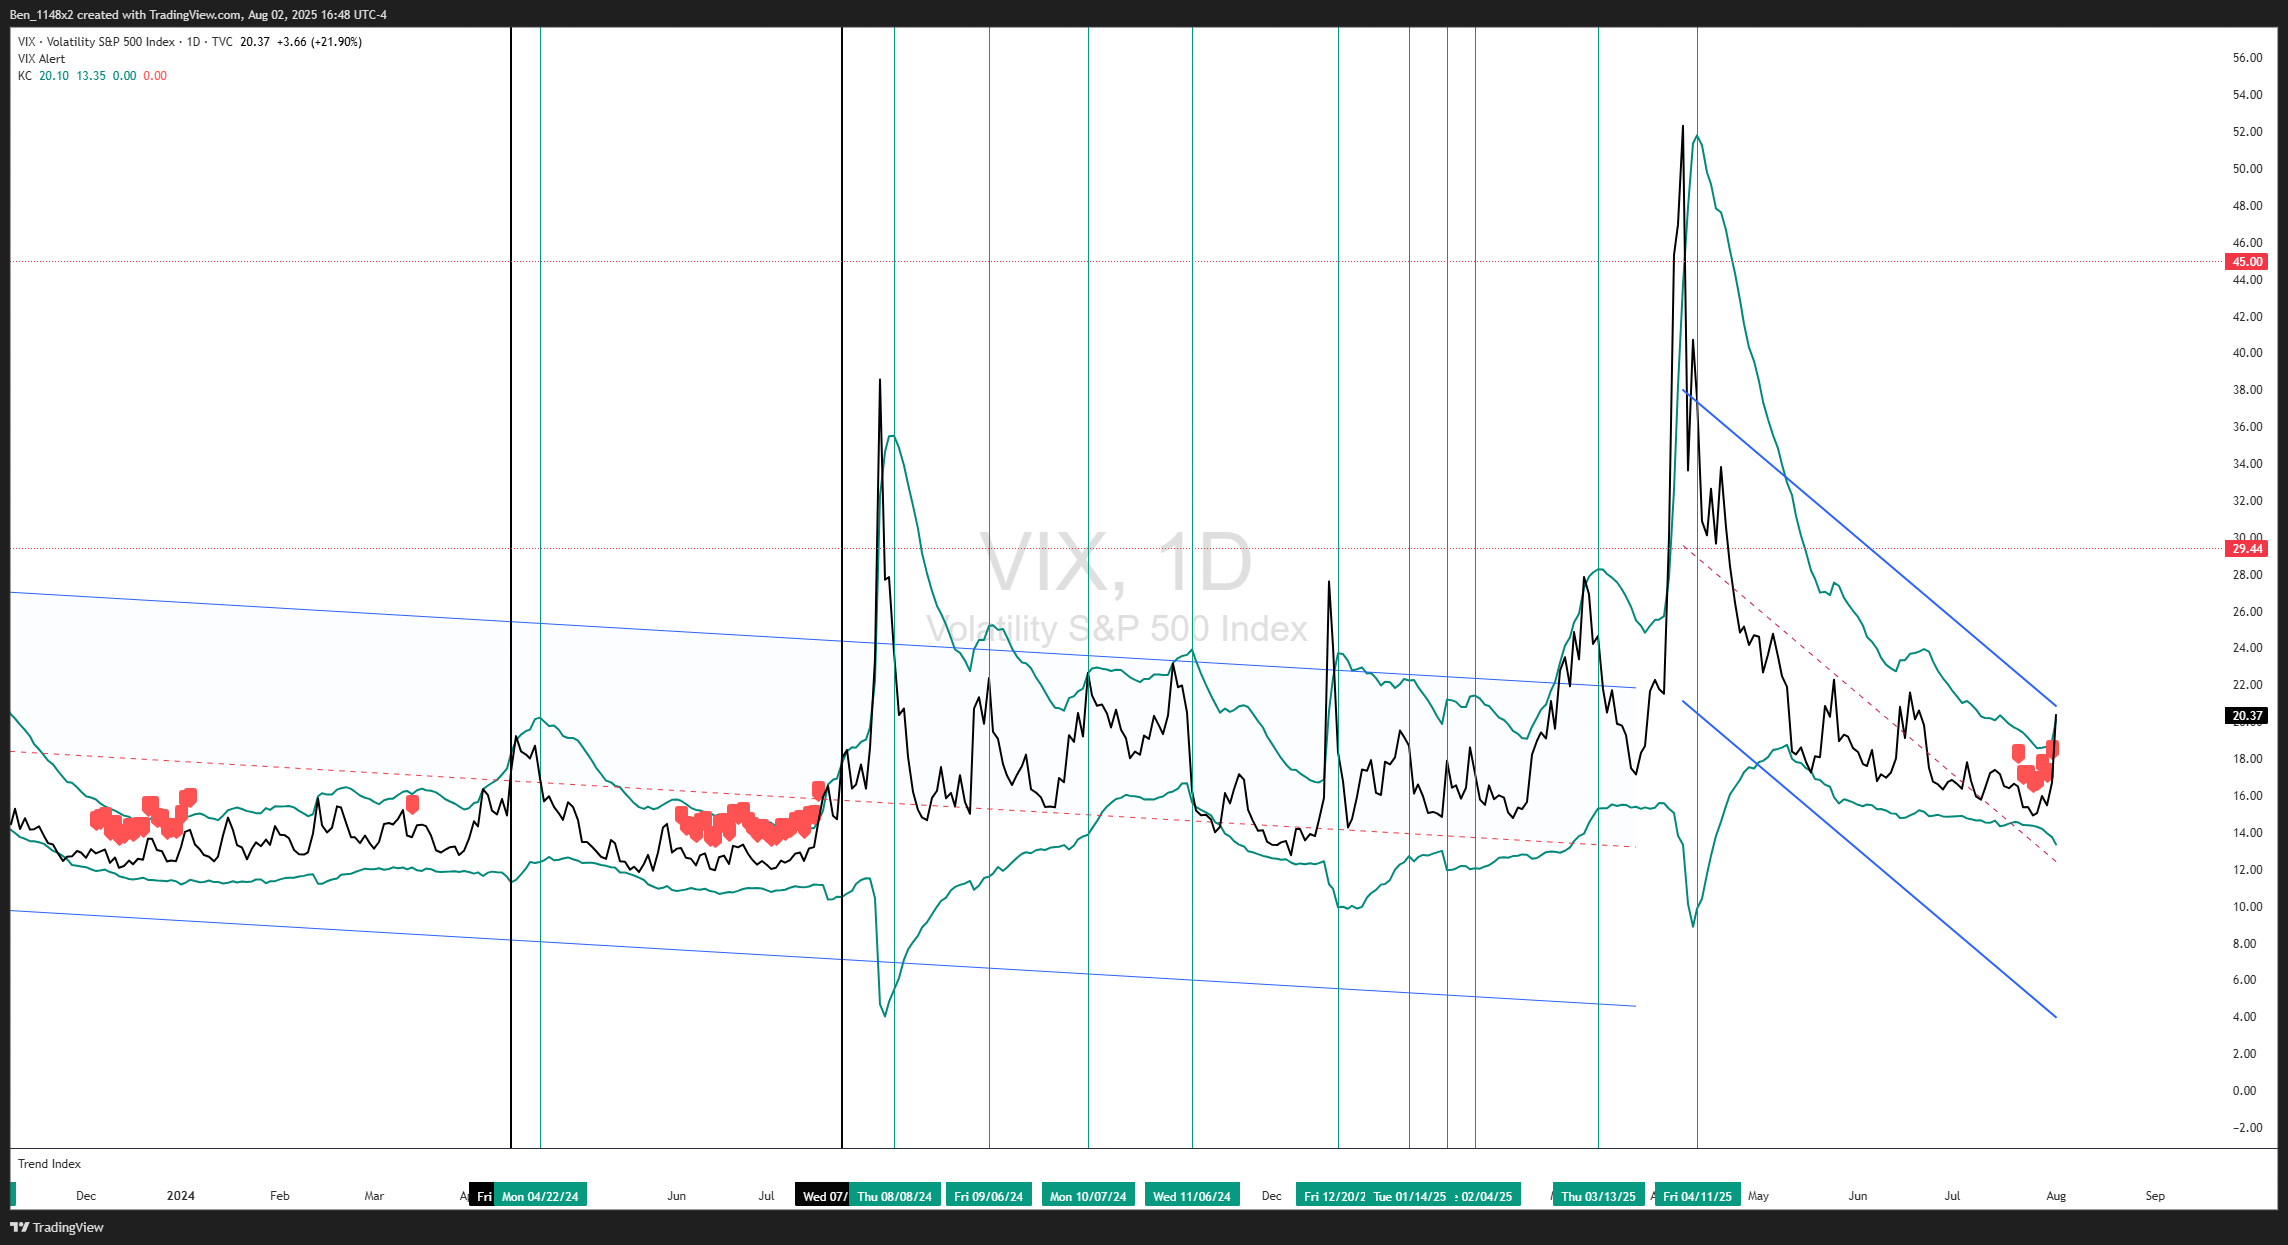
Task: Select the Fri 04/11/25 date marker
Action: point(1697,1196)
